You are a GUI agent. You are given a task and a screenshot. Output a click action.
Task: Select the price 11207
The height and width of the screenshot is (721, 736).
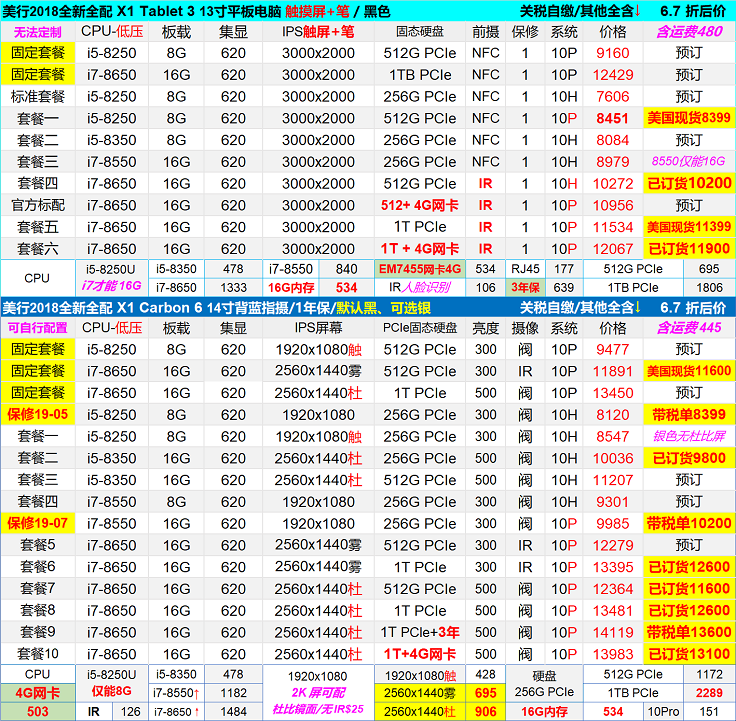[613, 480]
